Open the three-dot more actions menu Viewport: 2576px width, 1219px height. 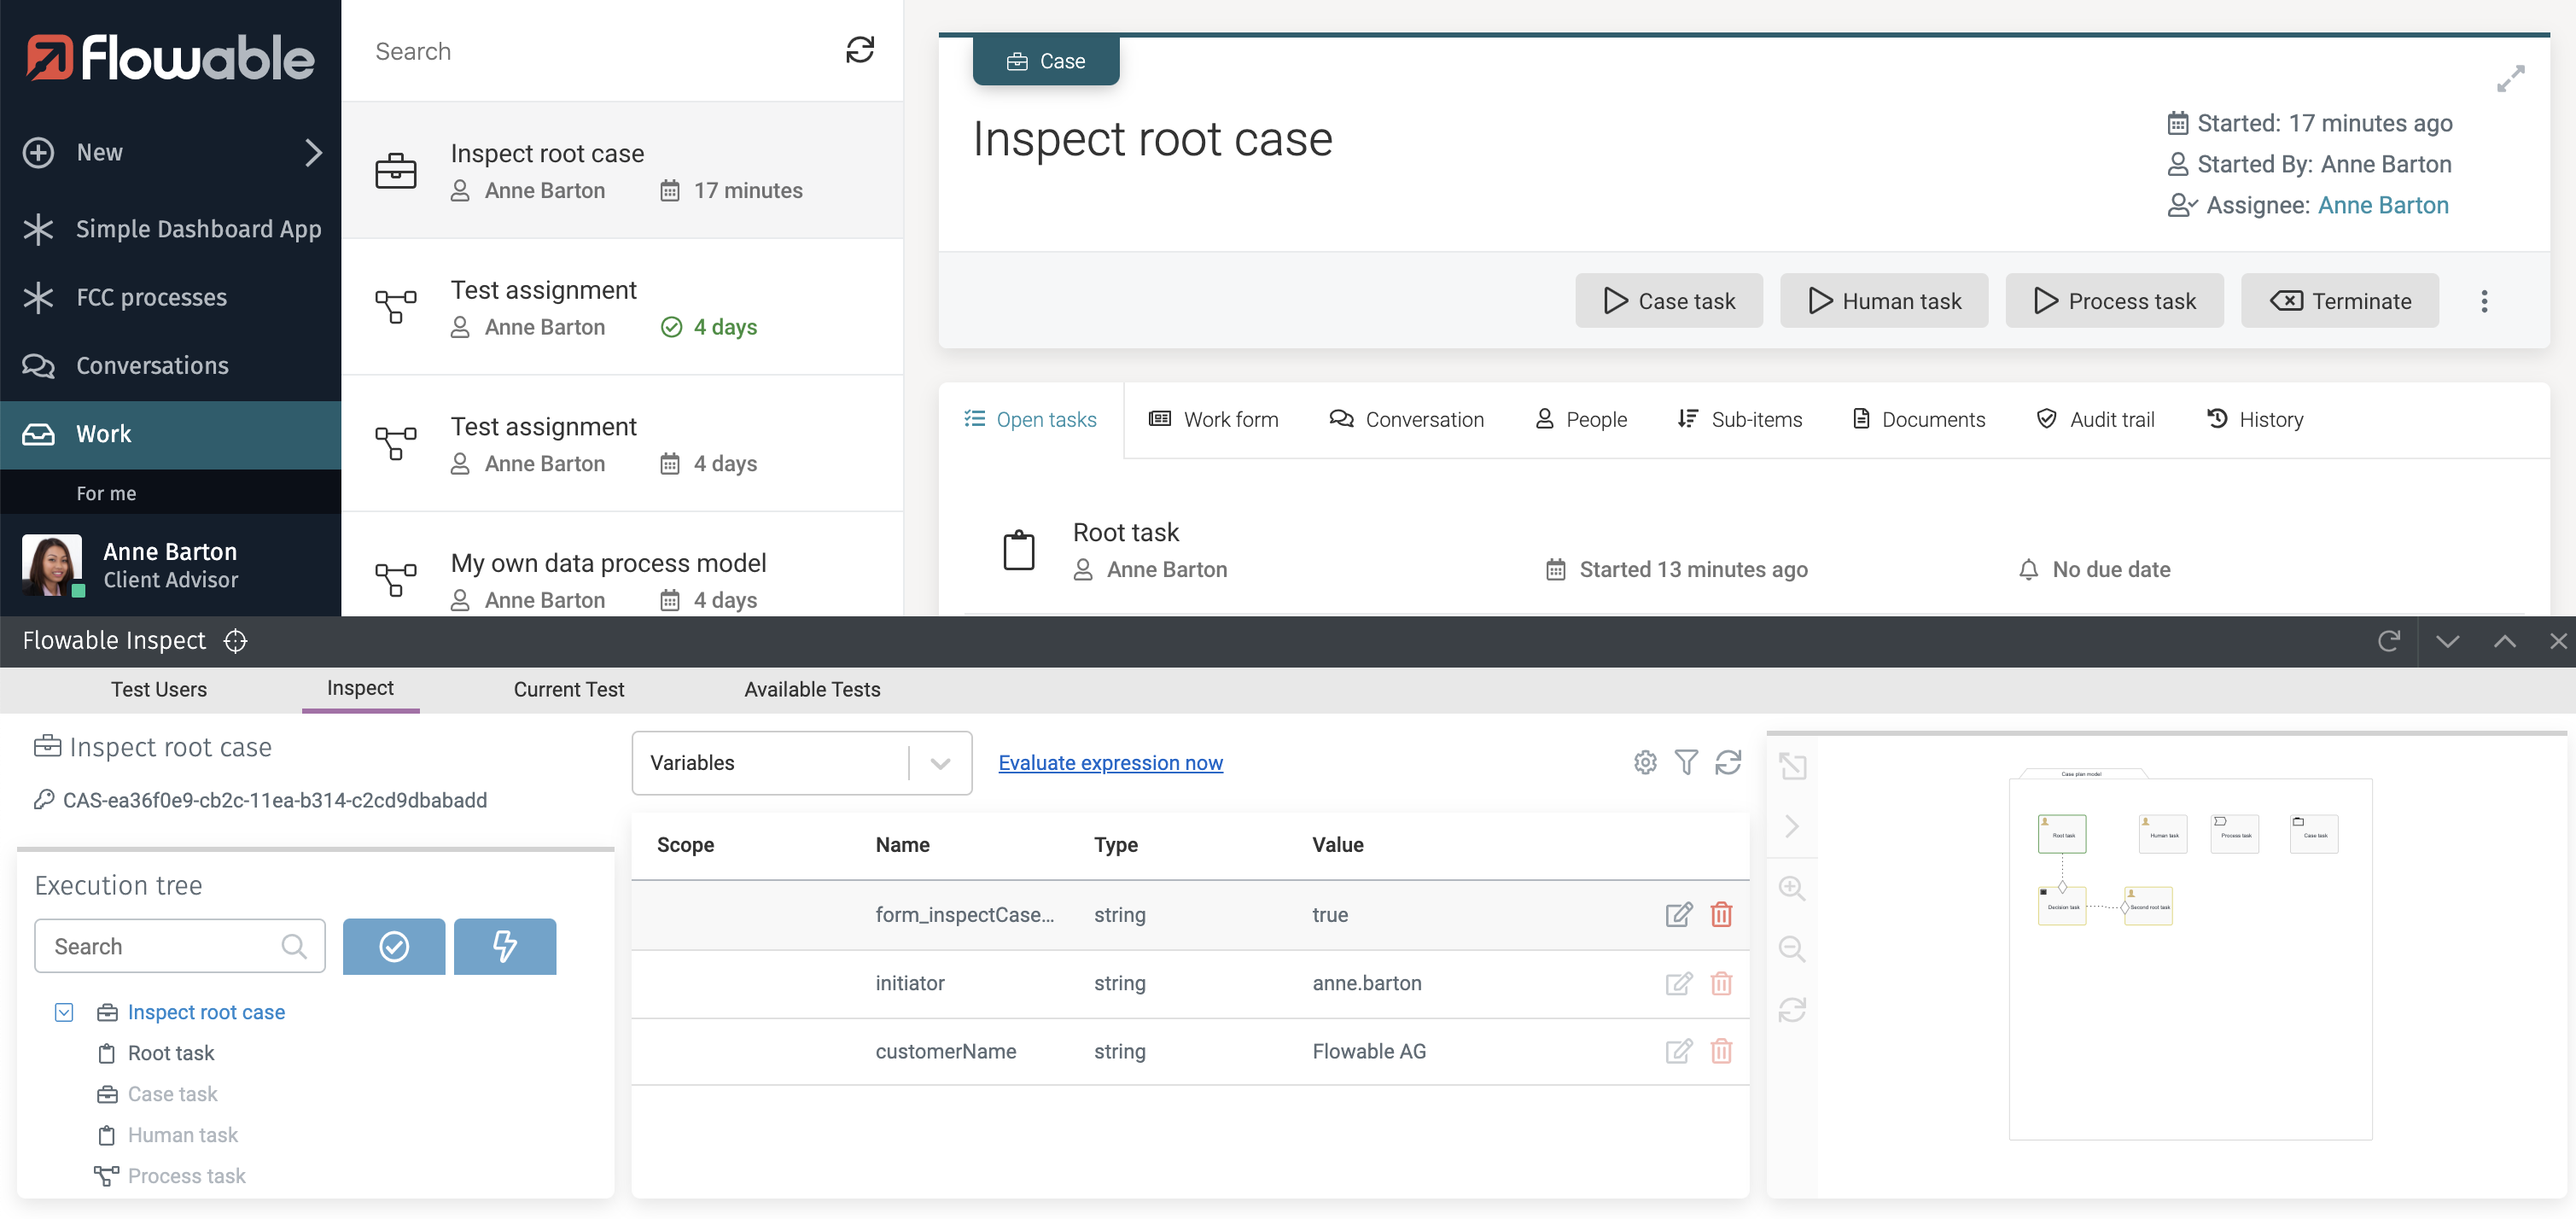(2483, 301)
